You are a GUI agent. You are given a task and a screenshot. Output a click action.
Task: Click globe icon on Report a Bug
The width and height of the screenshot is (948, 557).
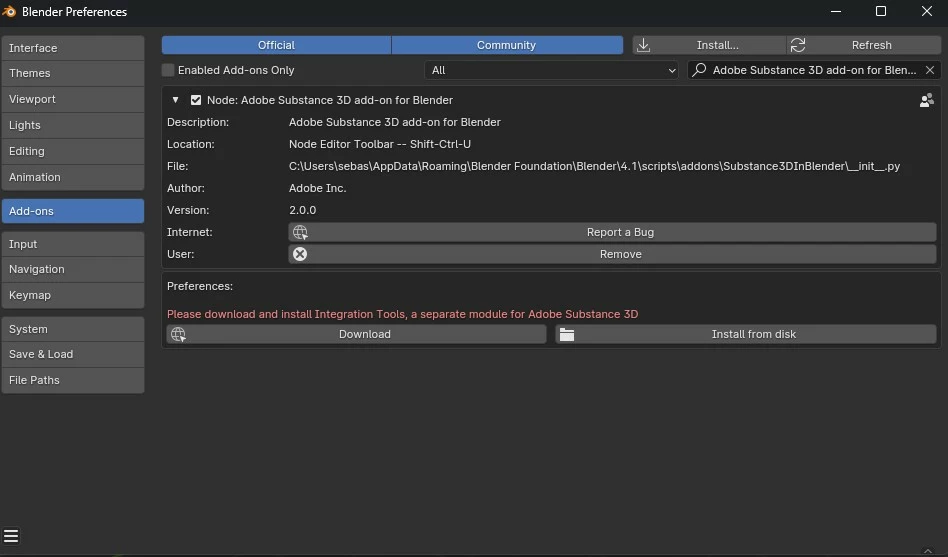(x=300, y=232)
